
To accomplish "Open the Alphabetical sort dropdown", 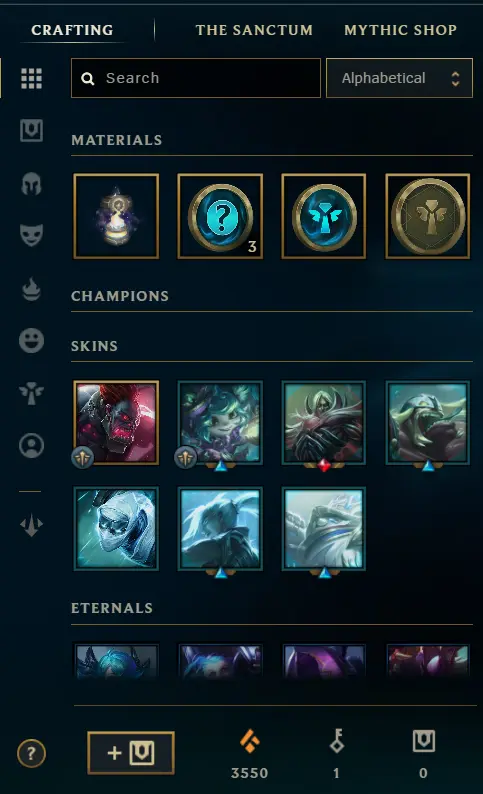I will (399, 78).
